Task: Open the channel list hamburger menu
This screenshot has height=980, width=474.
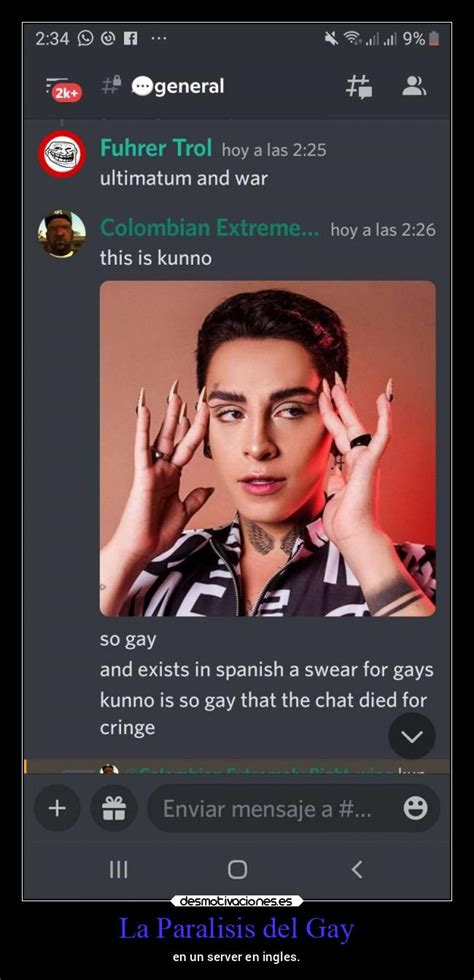Action: [x=57, y=84]
